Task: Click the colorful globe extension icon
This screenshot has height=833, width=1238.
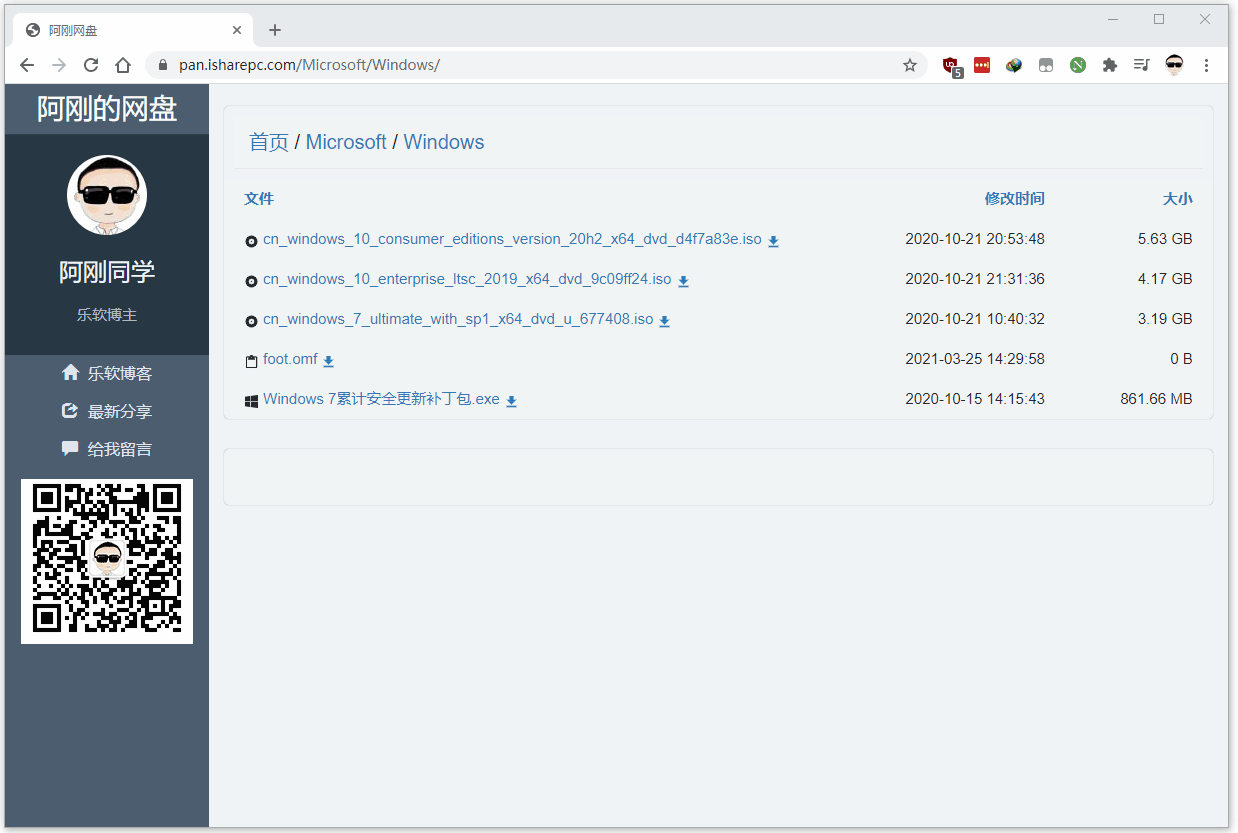Action: tap(1014, 65)
